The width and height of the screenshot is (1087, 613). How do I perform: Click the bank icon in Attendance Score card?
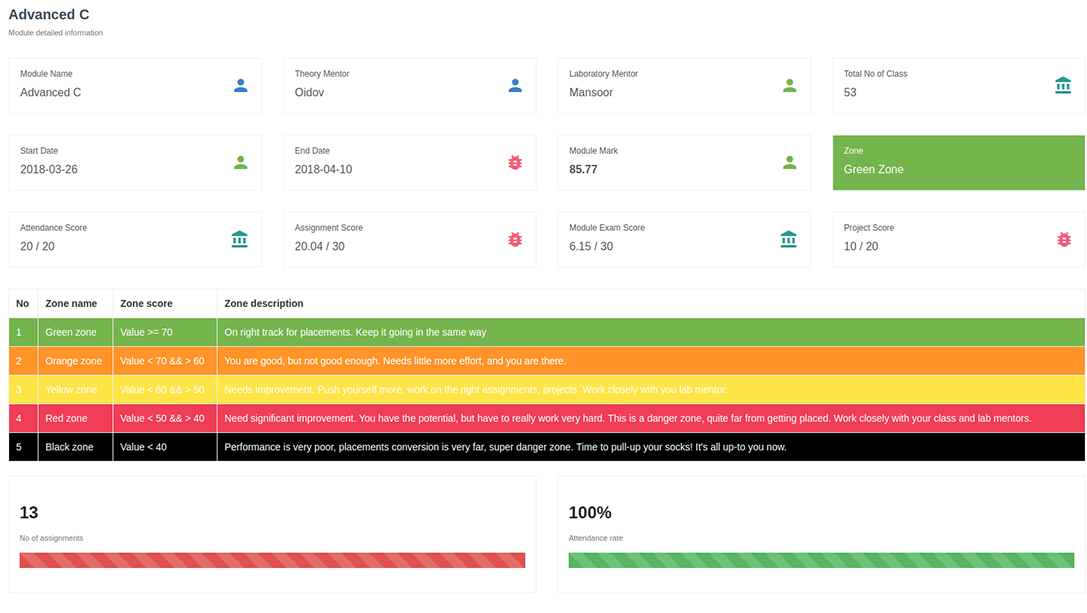[x=239, y=239]
